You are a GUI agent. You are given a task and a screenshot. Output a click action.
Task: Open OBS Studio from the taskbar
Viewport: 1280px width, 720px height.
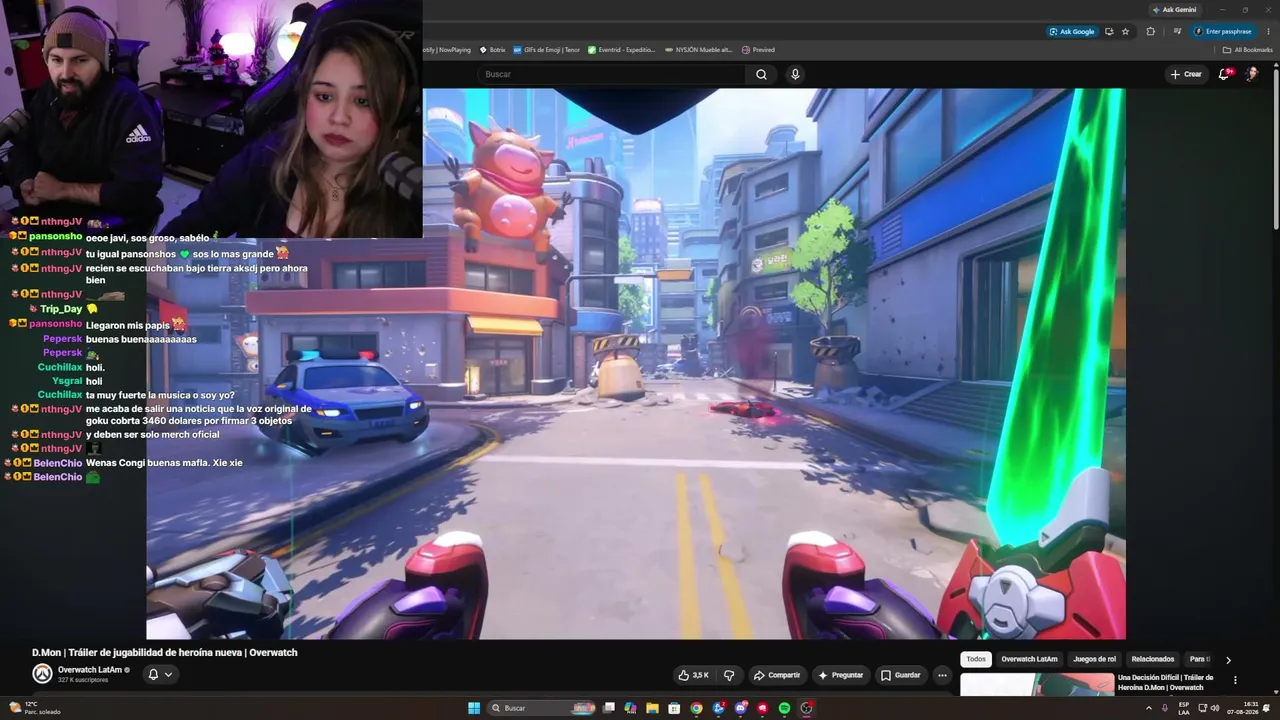click(806, 708)
